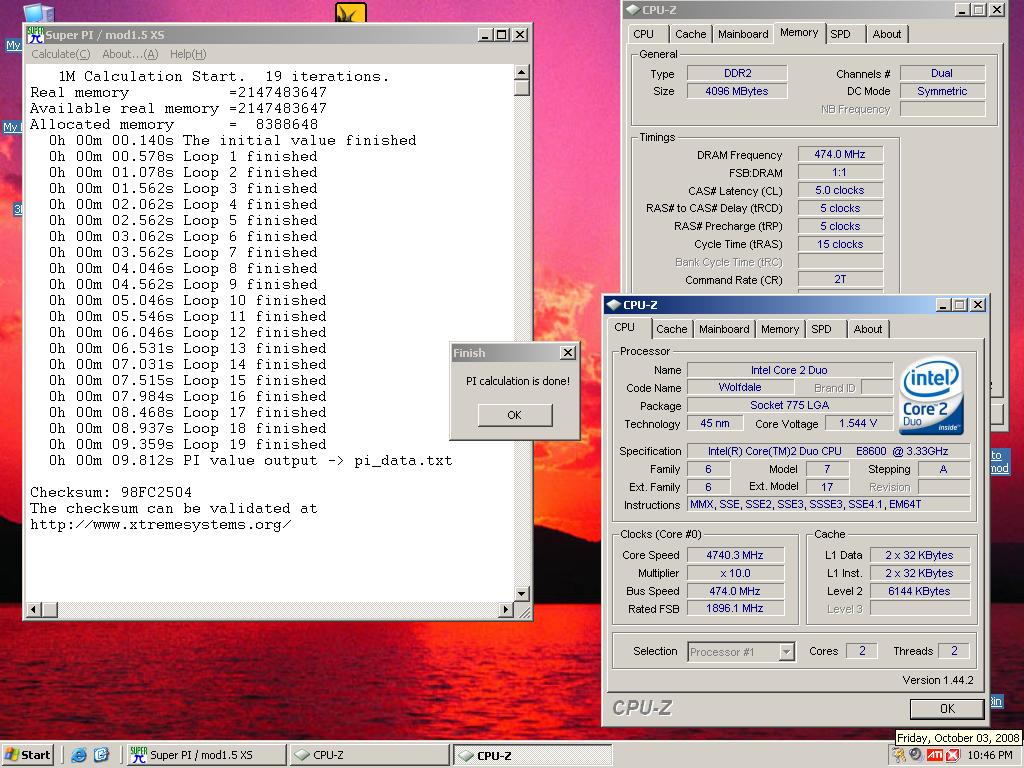This screenshot has height=768, width=1024.
Task: Click round tray icon beside ATI icon
Action: pos(916,755)
